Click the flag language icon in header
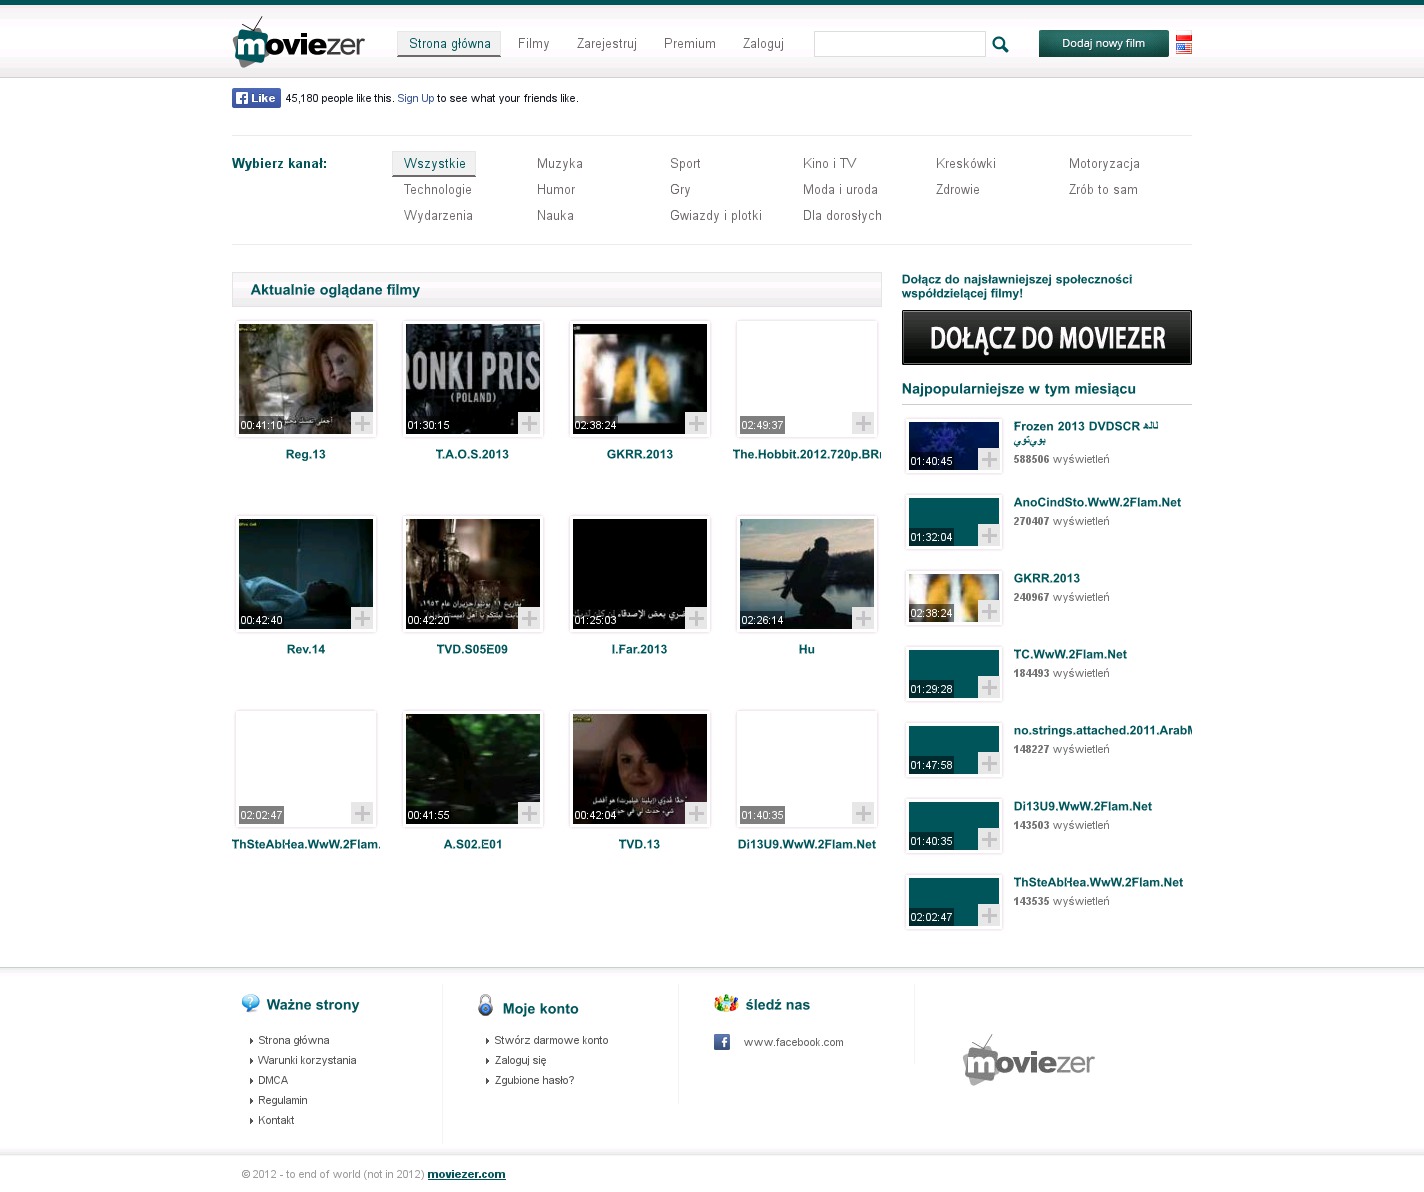Image resolution: width=1424 pixels, height=1192 pixels. click(1184, 44)
